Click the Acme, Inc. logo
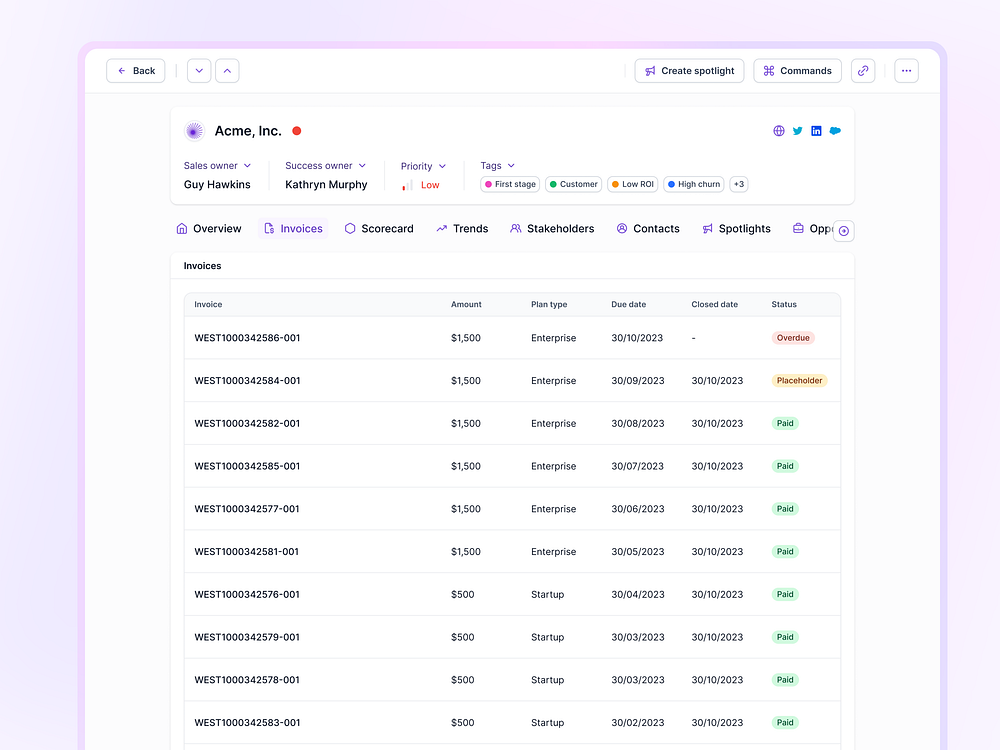 (194, 131)
